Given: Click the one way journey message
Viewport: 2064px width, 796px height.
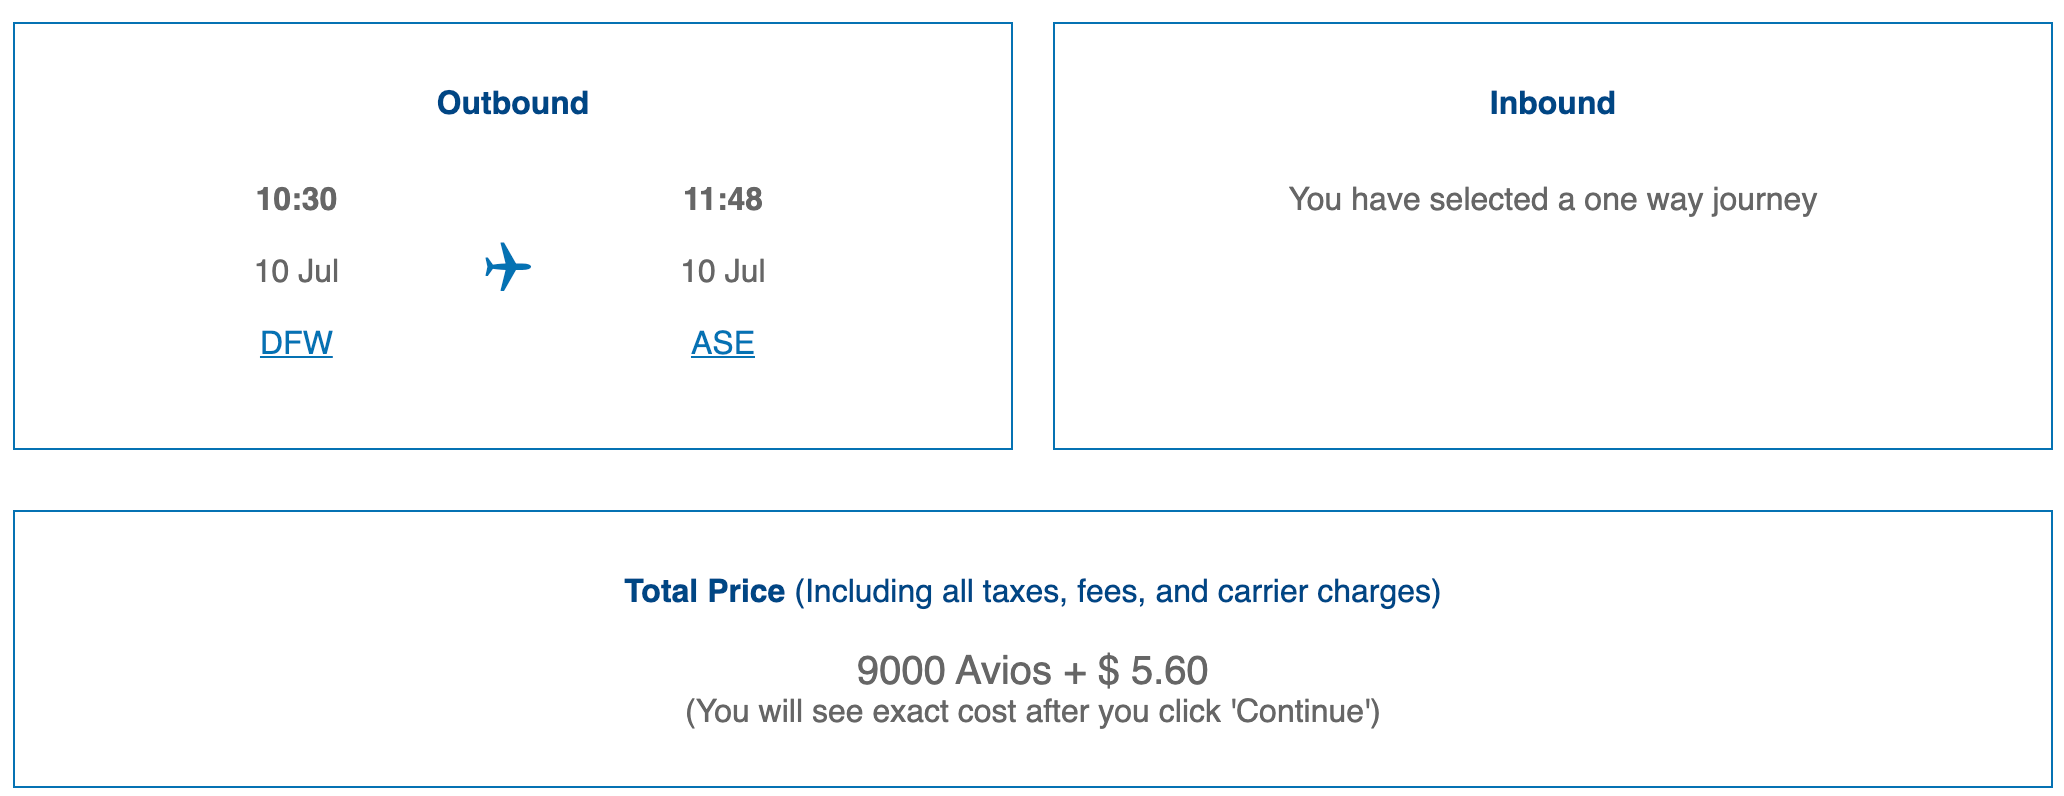Looking at the screenshot, I should point(1552,199).
